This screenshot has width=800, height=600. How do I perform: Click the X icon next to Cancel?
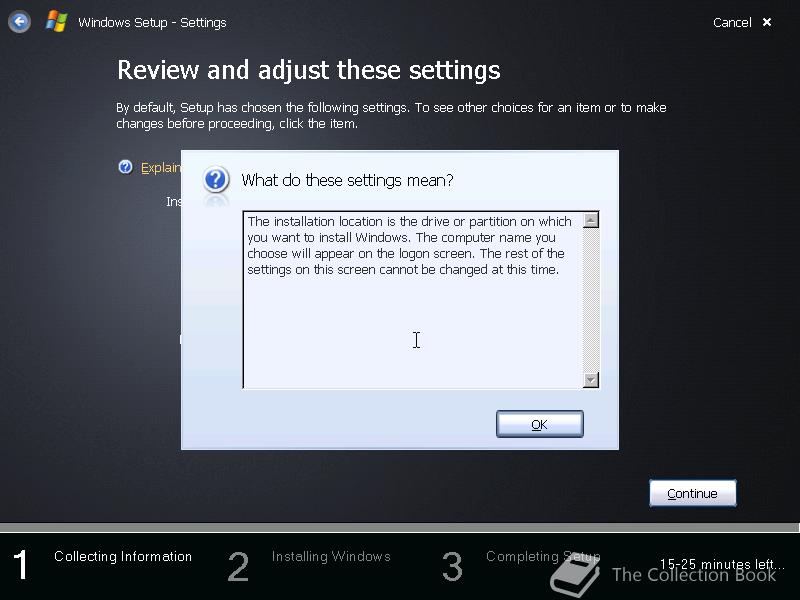[767, 22]
